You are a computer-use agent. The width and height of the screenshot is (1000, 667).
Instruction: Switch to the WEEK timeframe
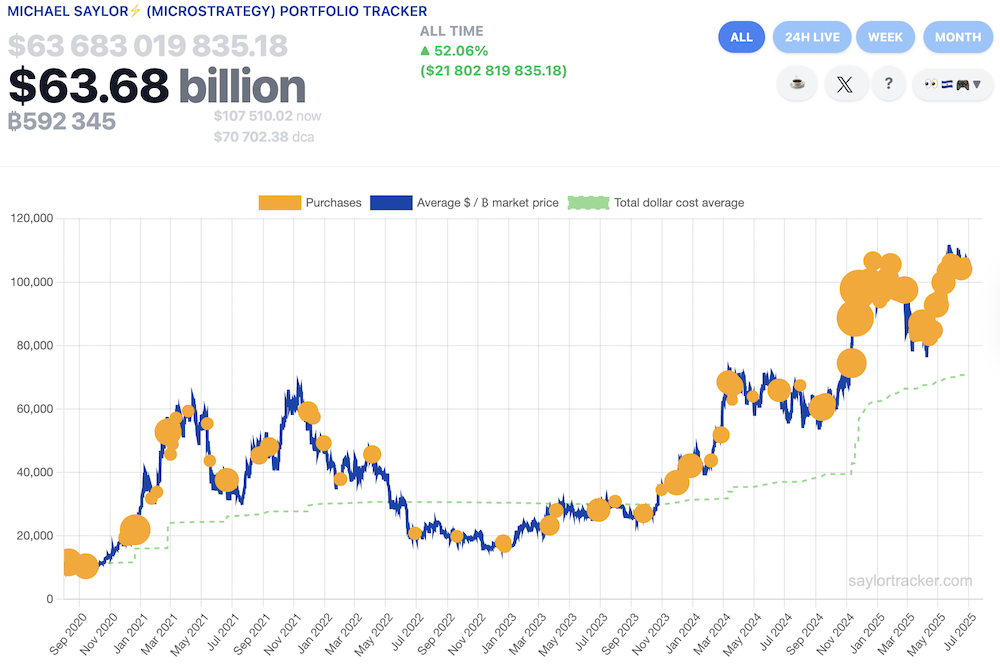coord(886,37)
